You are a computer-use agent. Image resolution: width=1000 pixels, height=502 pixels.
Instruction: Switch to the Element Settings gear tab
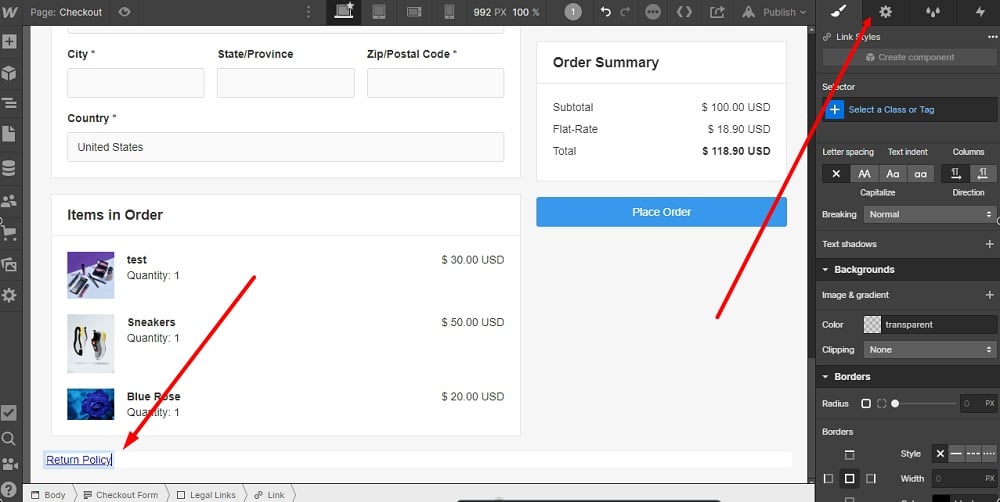[885, 11]
